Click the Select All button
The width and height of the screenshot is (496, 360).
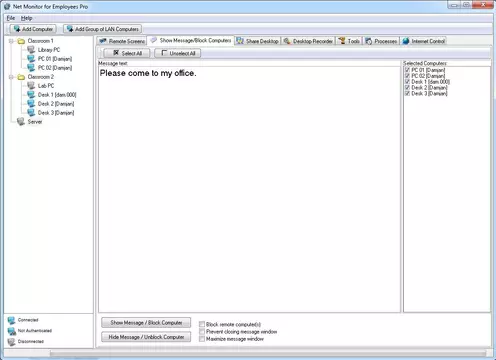point(127,53)
